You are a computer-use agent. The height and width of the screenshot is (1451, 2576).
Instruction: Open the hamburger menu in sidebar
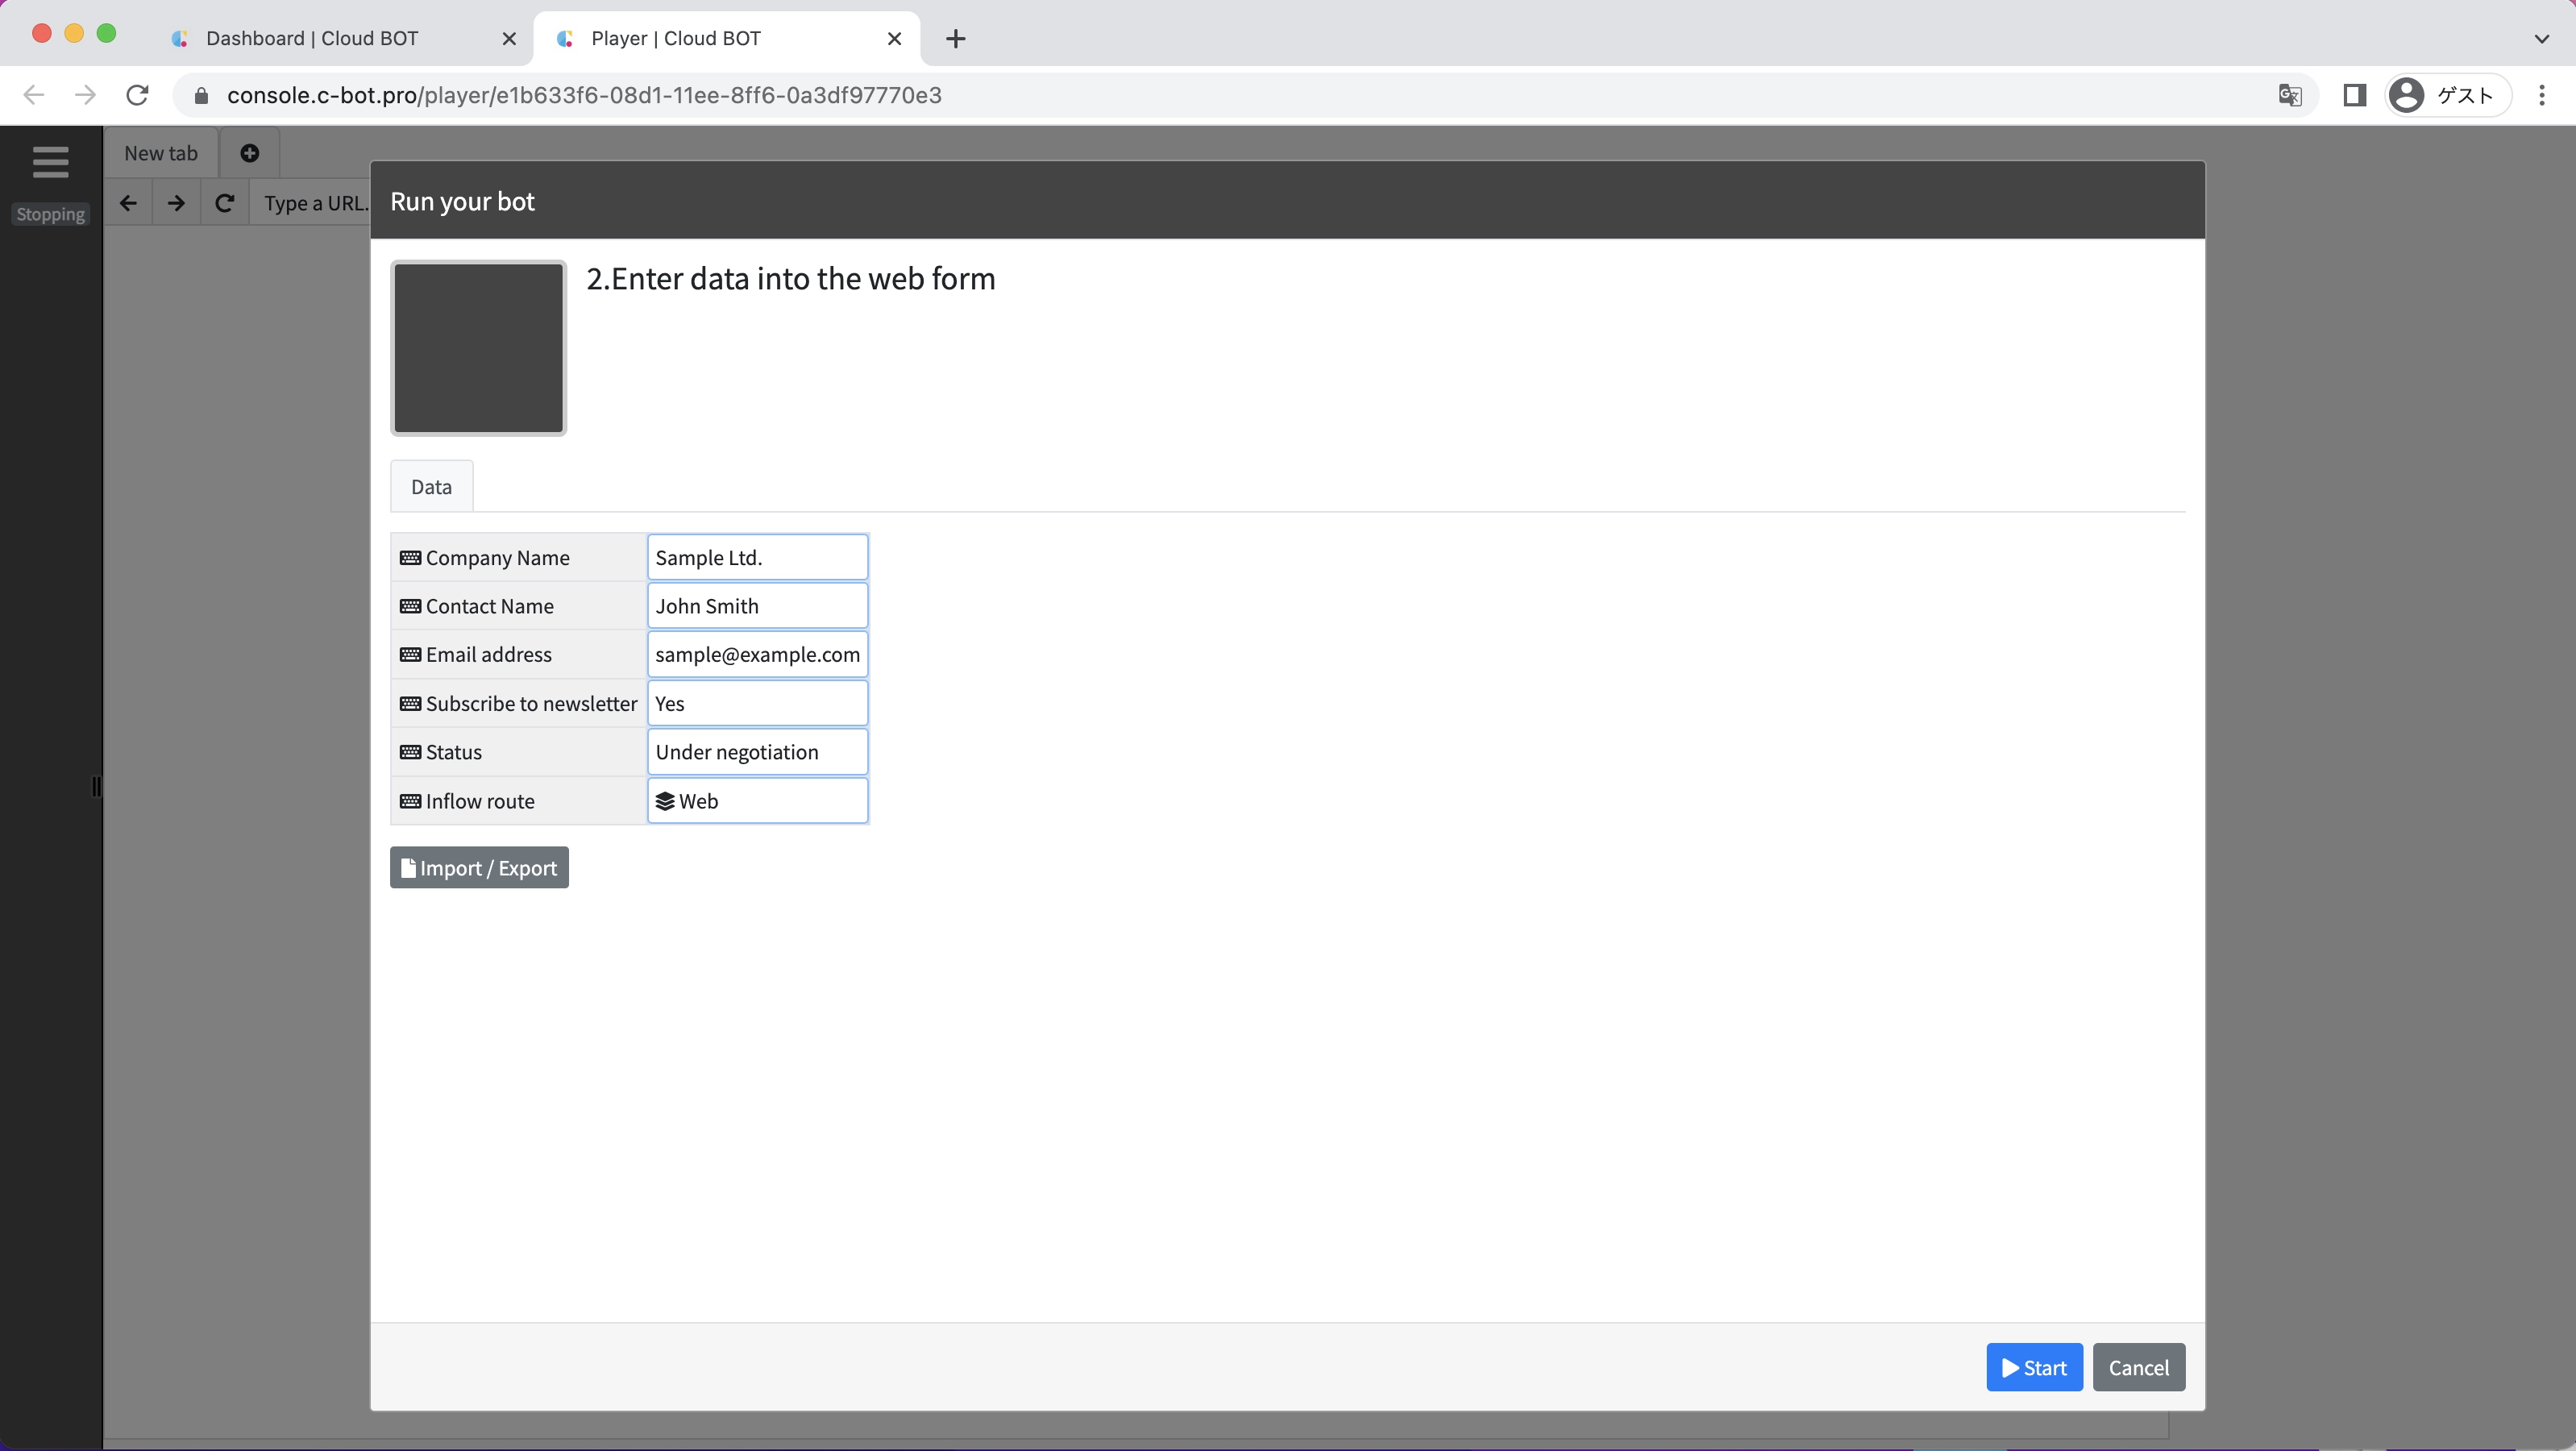50,161
